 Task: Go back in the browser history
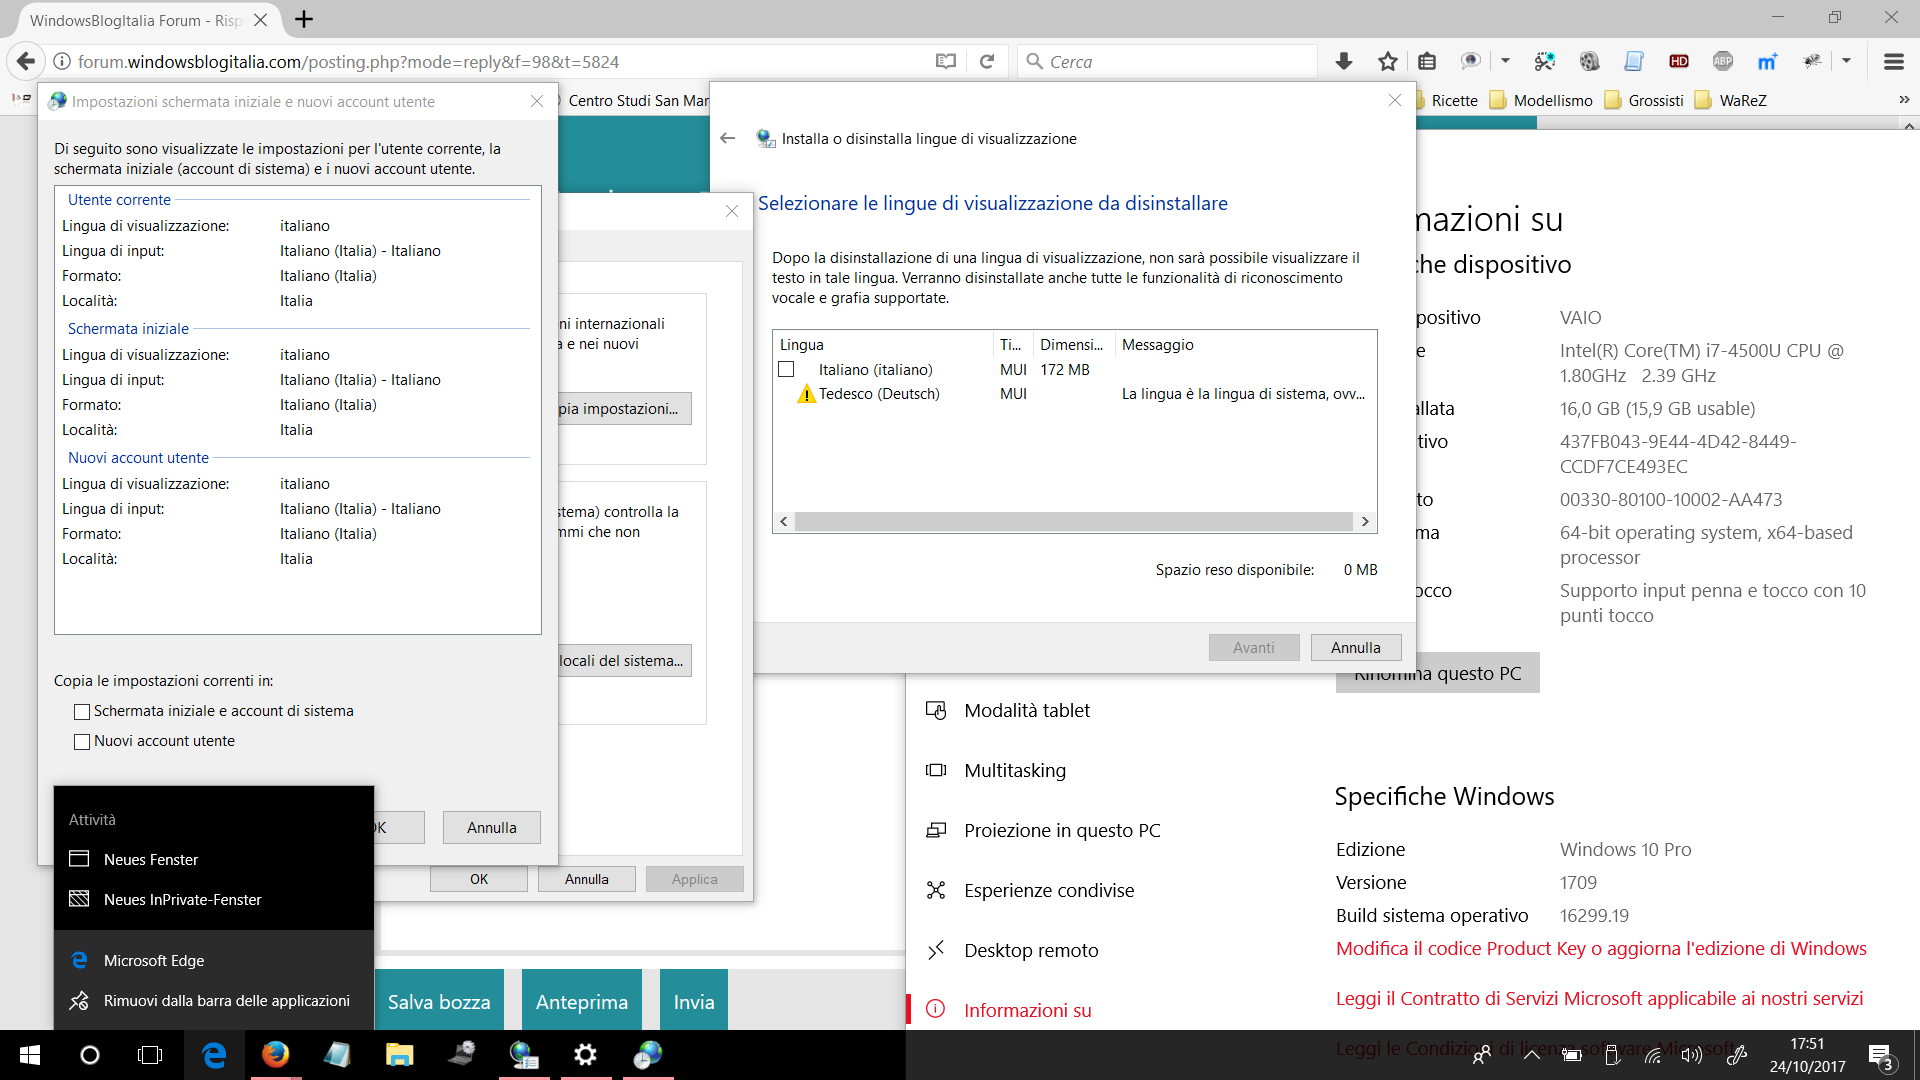(x=26, y=61)
